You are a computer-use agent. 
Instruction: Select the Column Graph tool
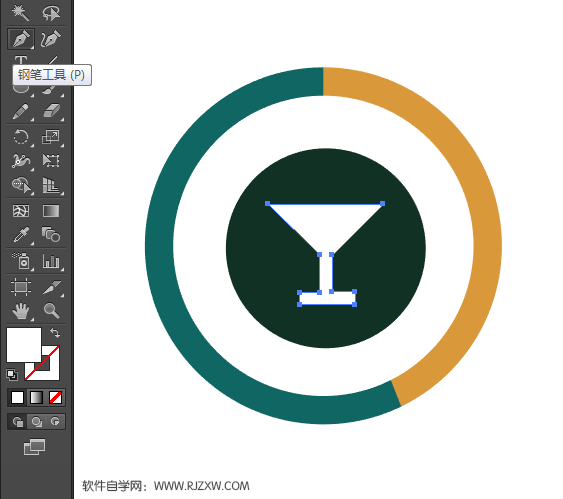pos(51,261)
